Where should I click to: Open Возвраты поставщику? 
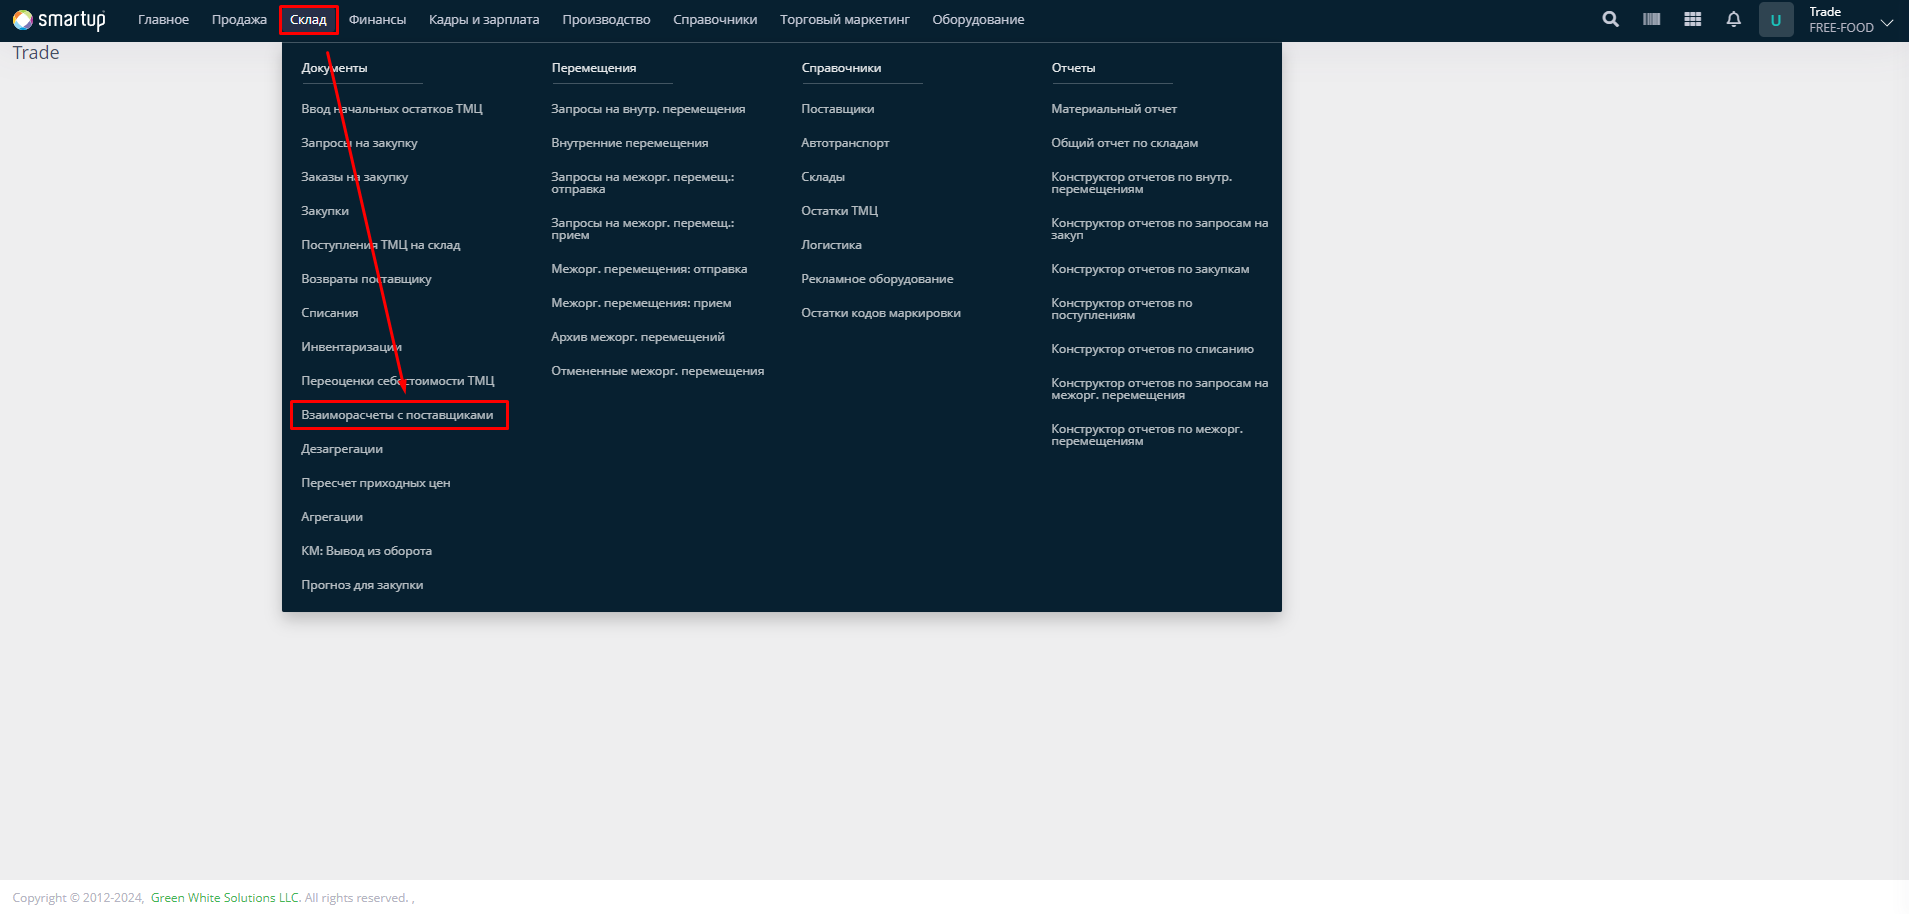click(x=366, y=279)
